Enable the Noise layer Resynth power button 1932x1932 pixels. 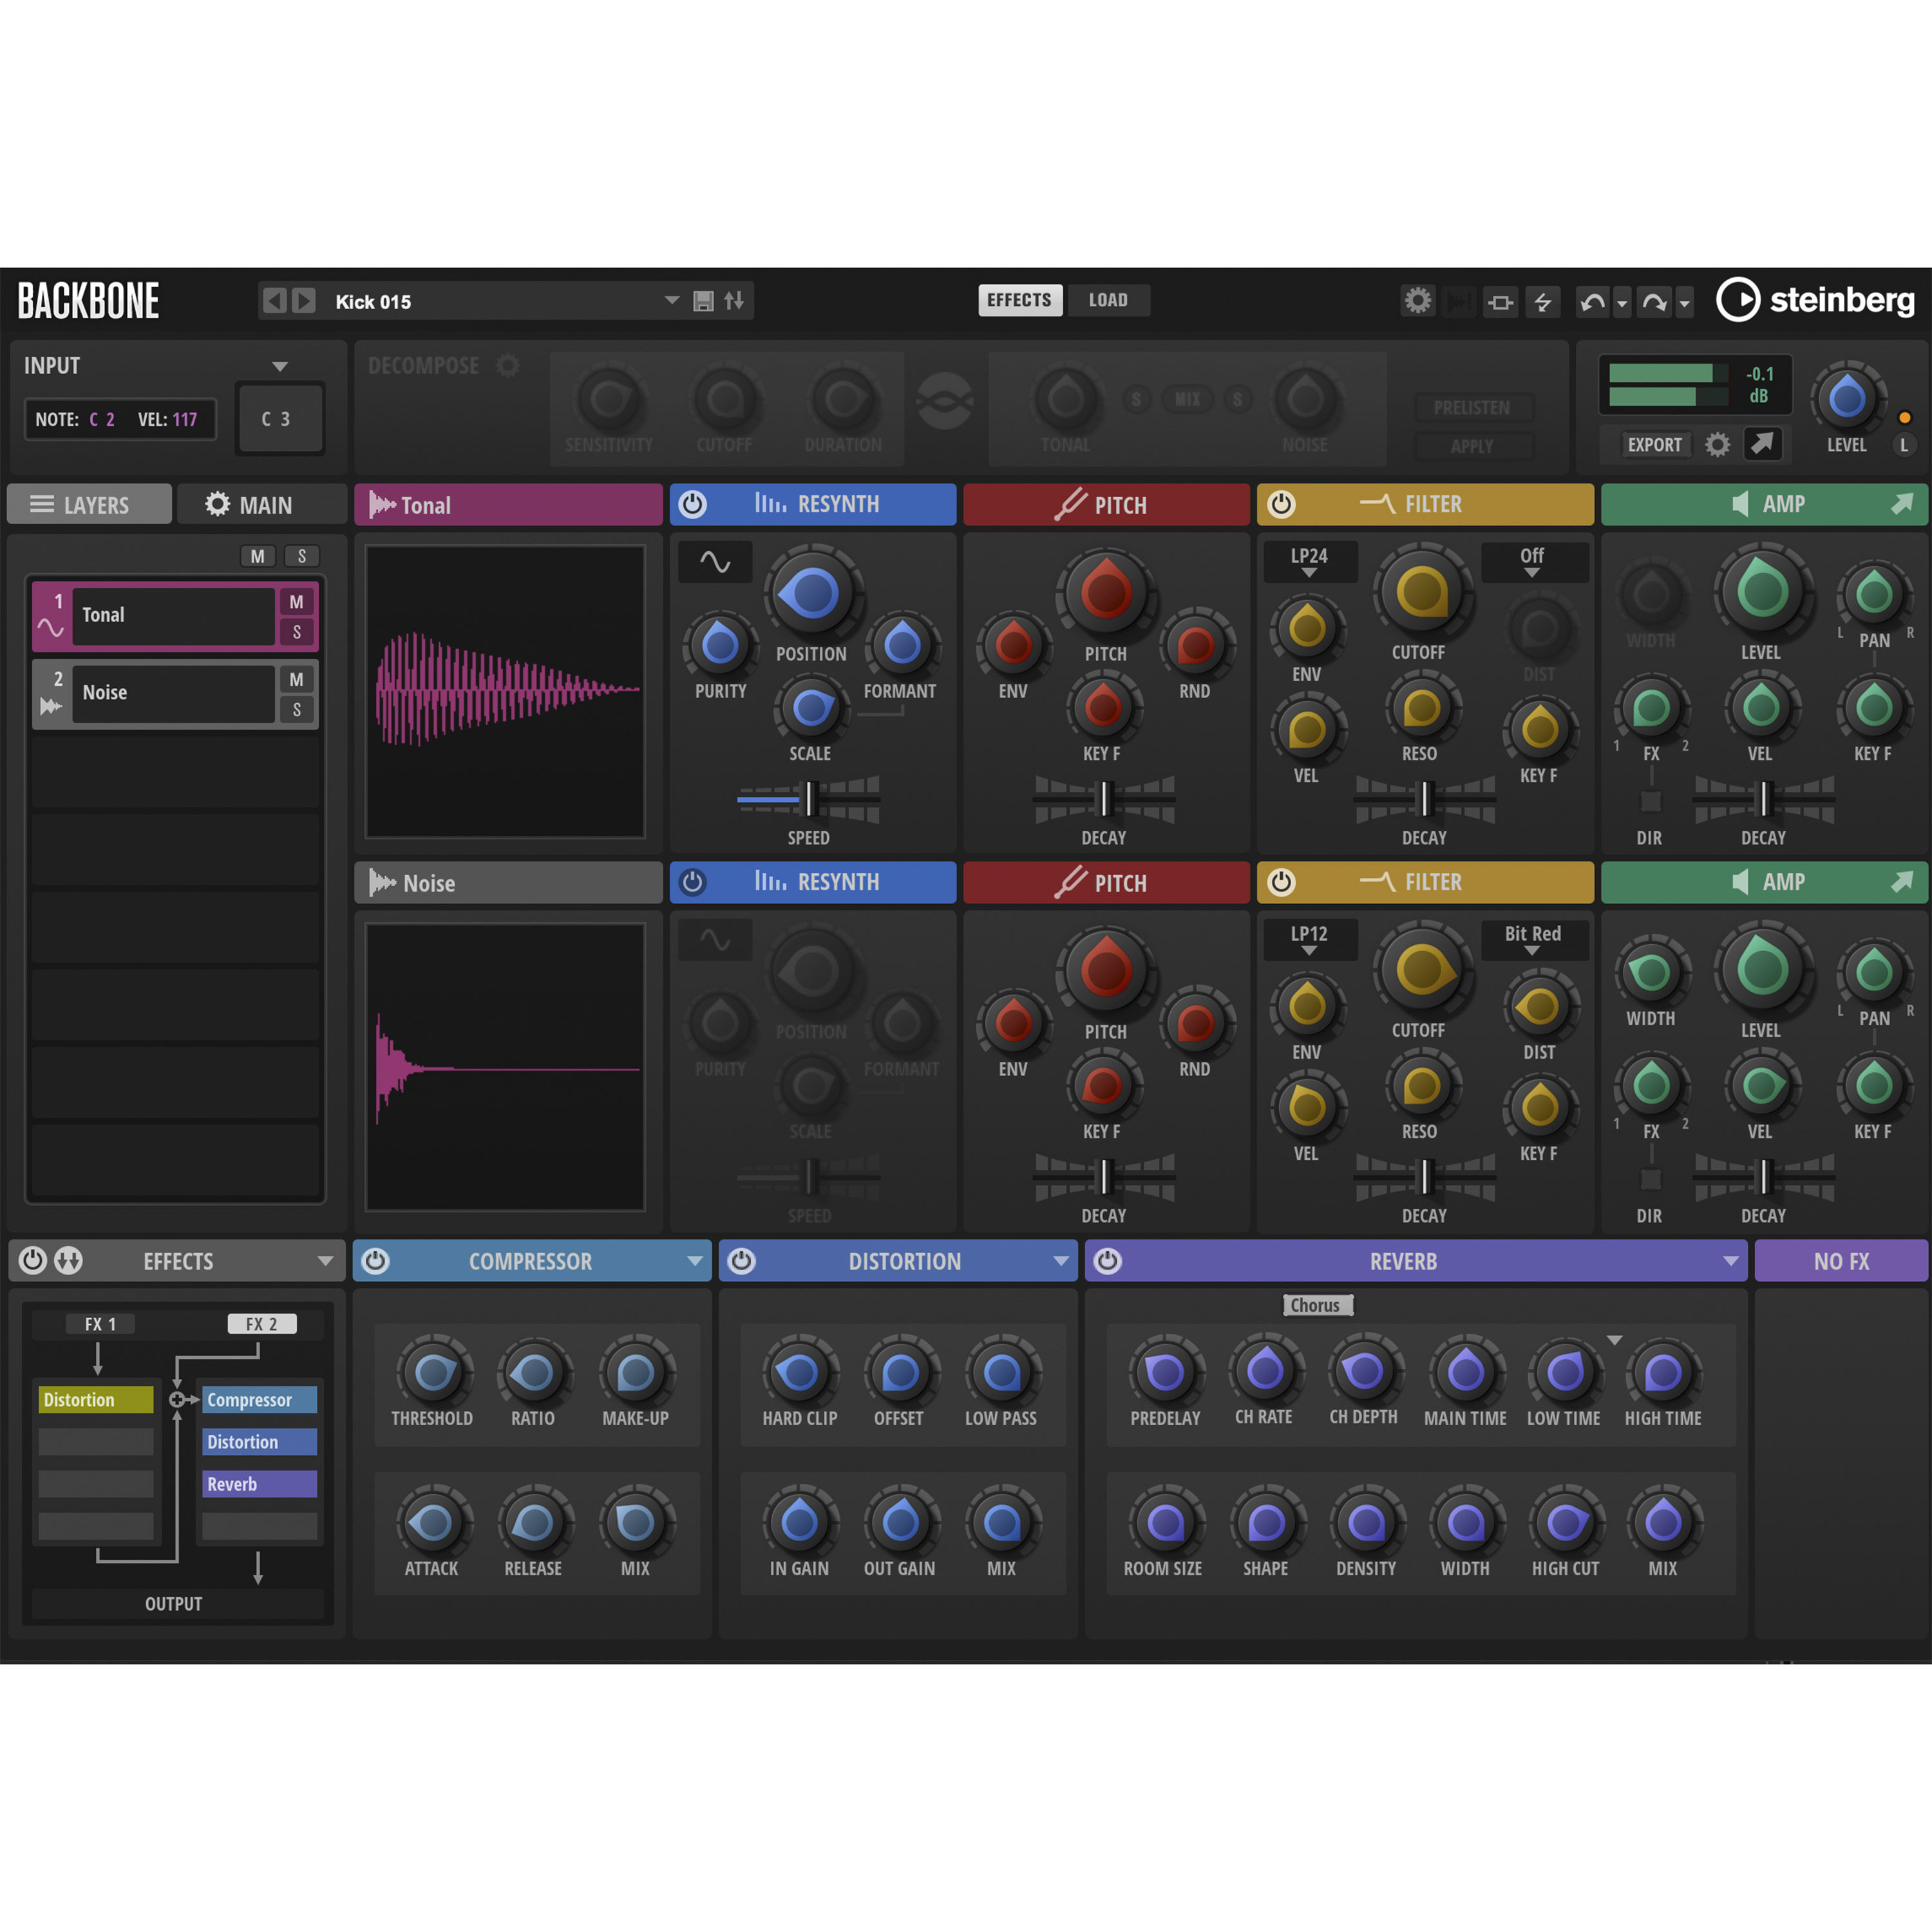pyautogui.click(x=693, y=882)
